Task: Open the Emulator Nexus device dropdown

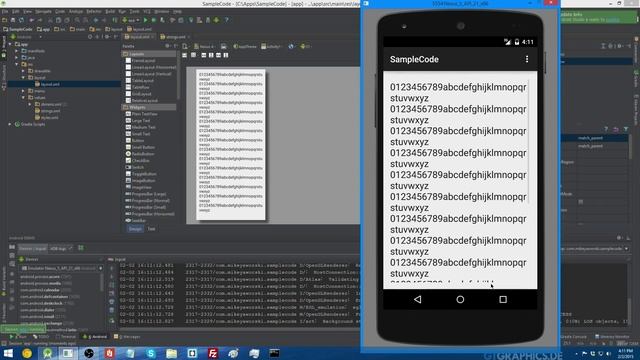Action: point(61,268)
